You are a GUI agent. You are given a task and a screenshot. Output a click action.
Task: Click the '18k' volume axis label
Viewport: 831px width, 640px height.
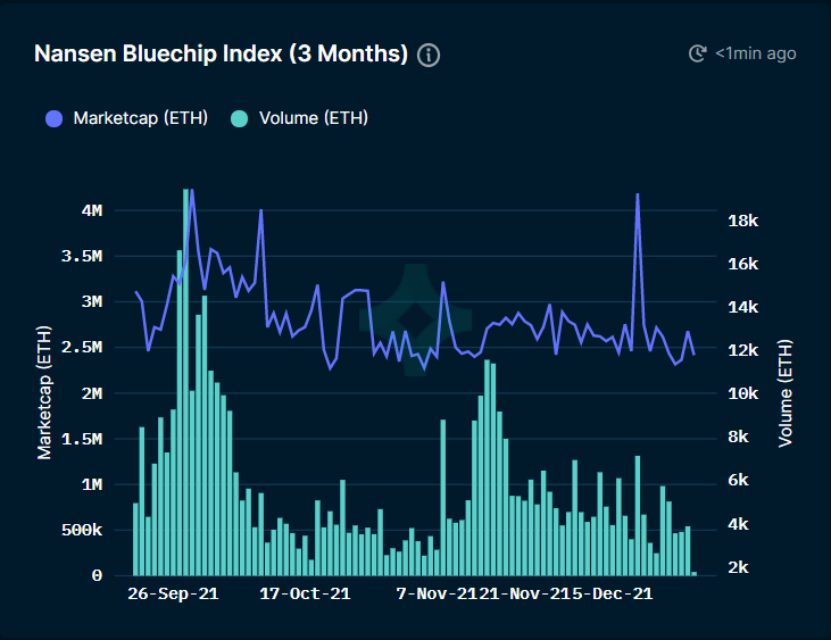(x=743, y=221)
